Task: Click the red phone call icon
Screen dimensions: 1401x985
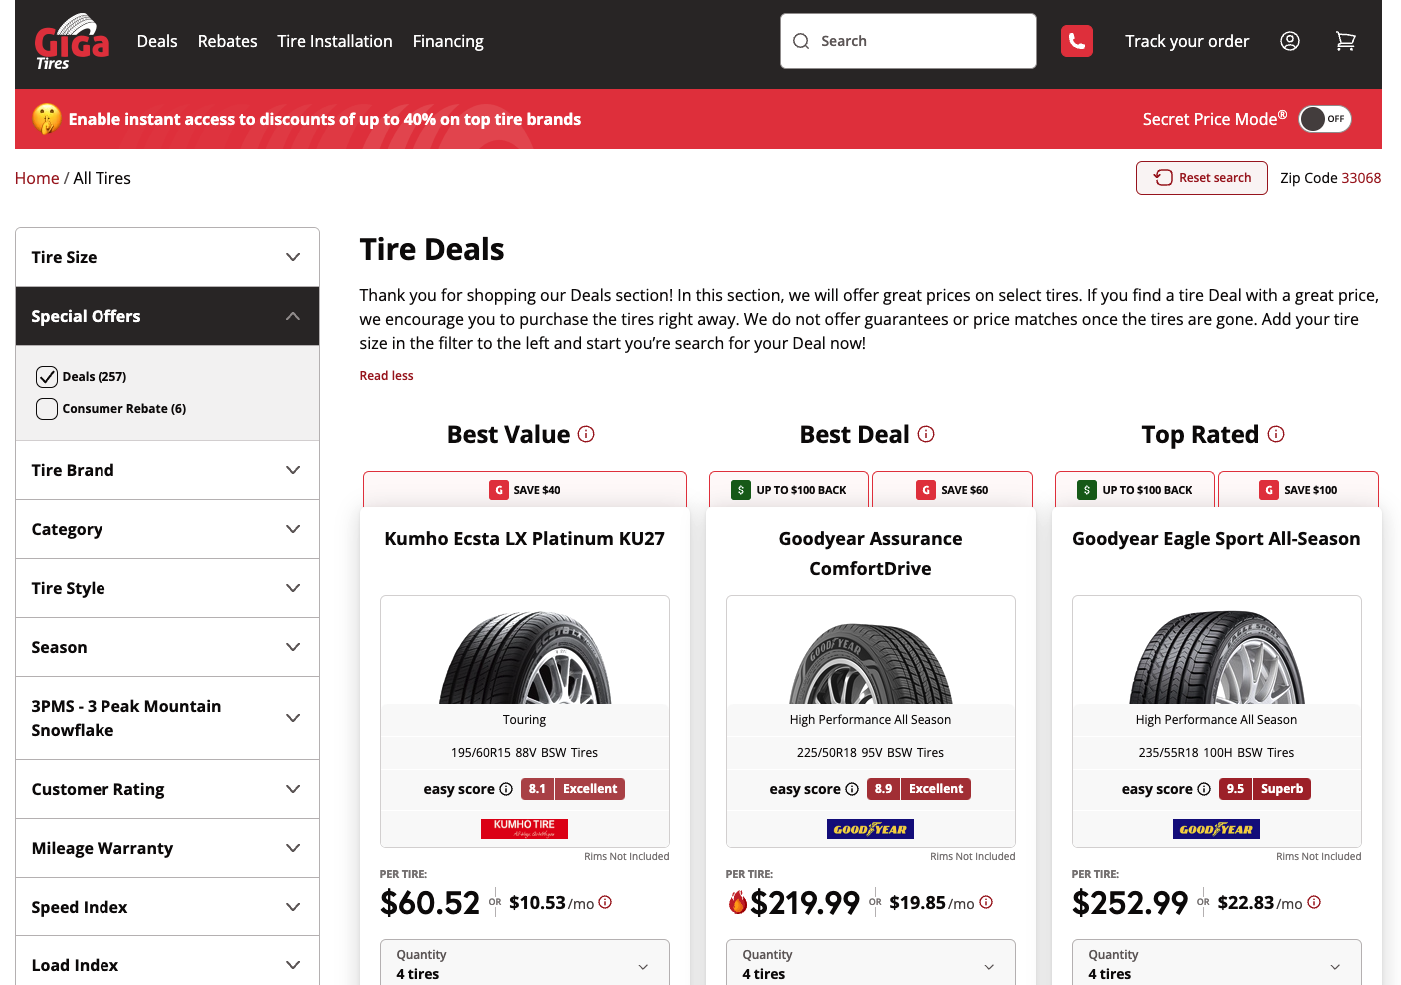Action: pos(1076,41)
